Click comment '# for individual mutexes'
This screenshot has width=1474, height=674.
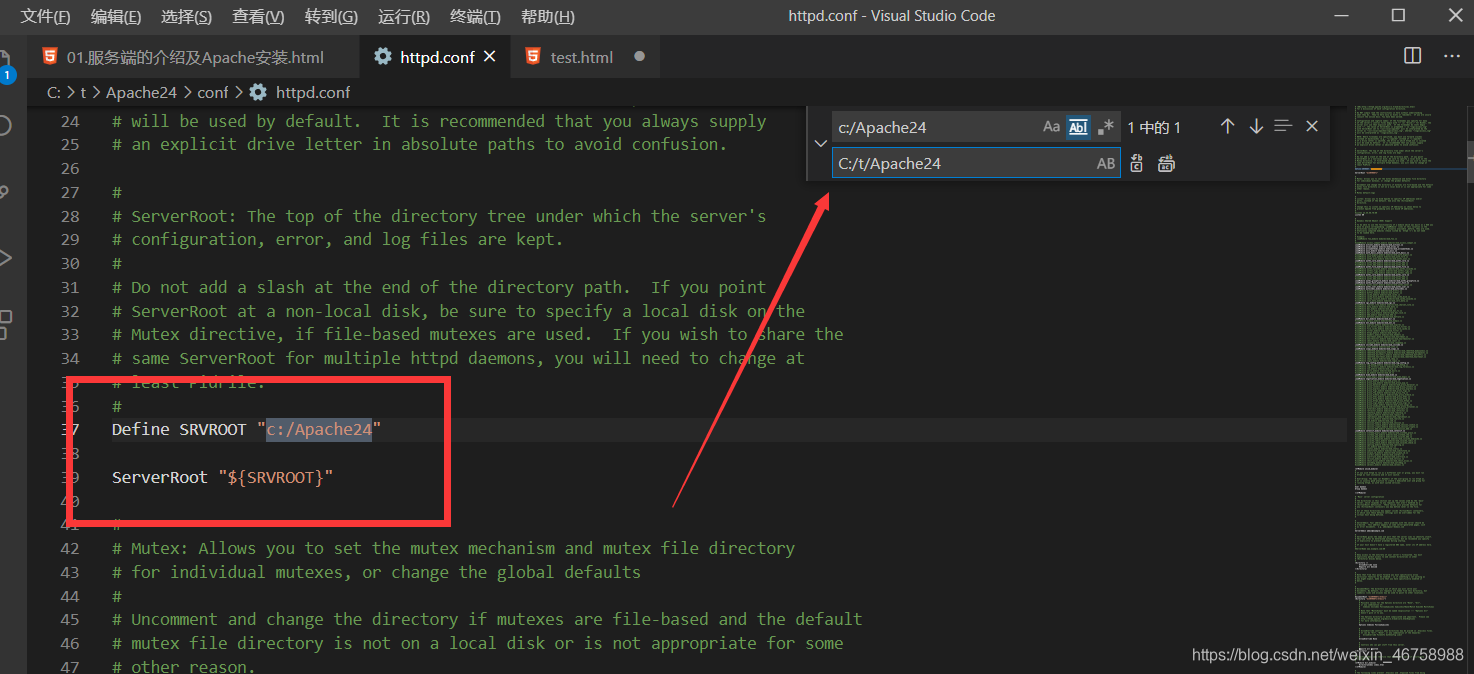point(377,572)
